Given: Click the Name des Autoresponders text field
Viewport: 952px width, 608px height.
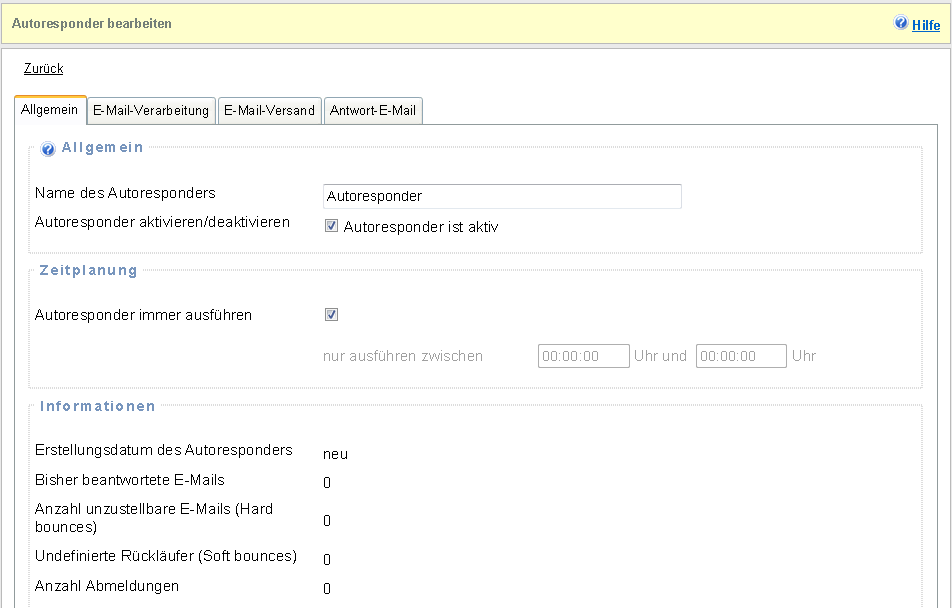Looking at the screenshot, I should point(502,196).
